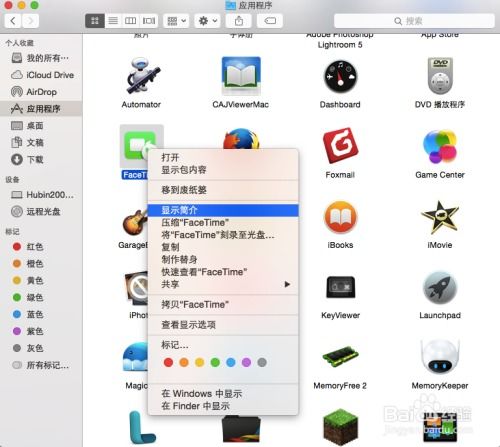Image resolution: width=500 pixels, height=447 pixels.
Task: Open 远程光盘 in the sidebar
Action: tap(41, 211)
